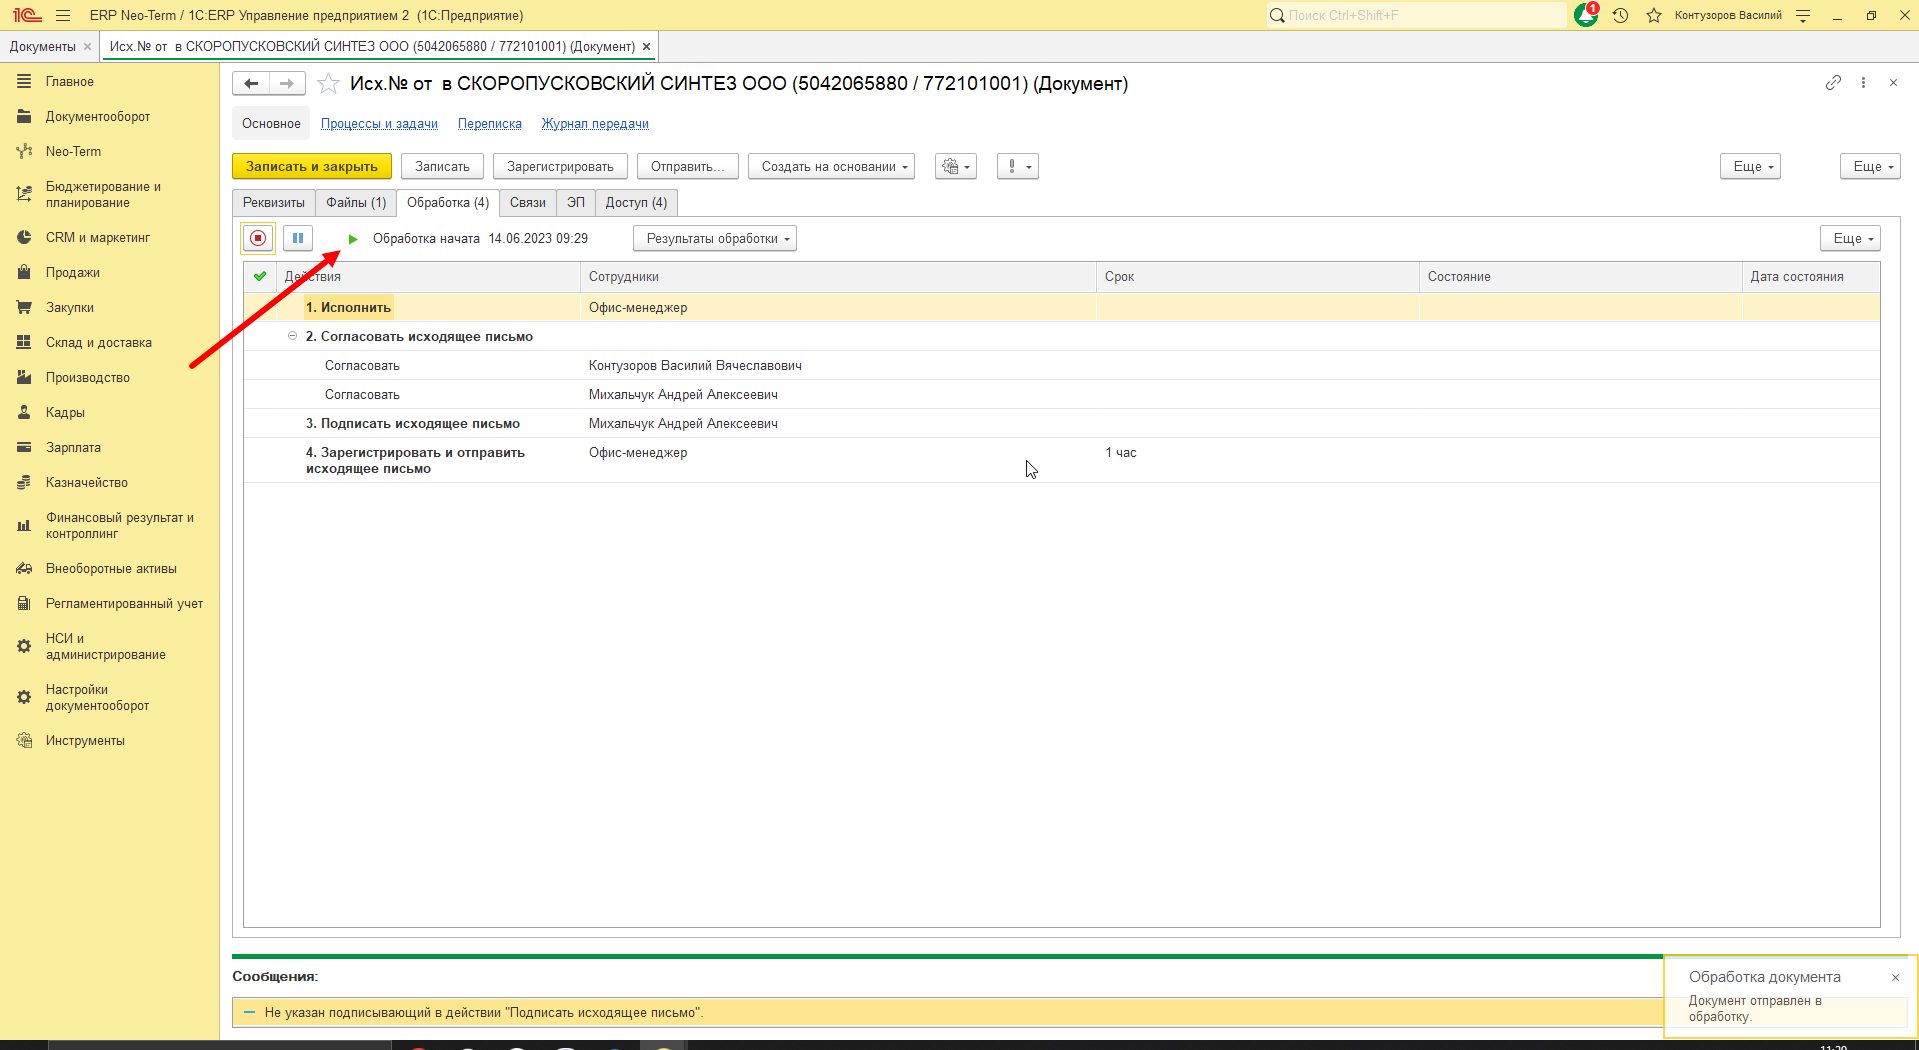This screenshot has width=1919, height=1050.
Task: Switch to the Реквизиты tab
Action: point(274,203)
